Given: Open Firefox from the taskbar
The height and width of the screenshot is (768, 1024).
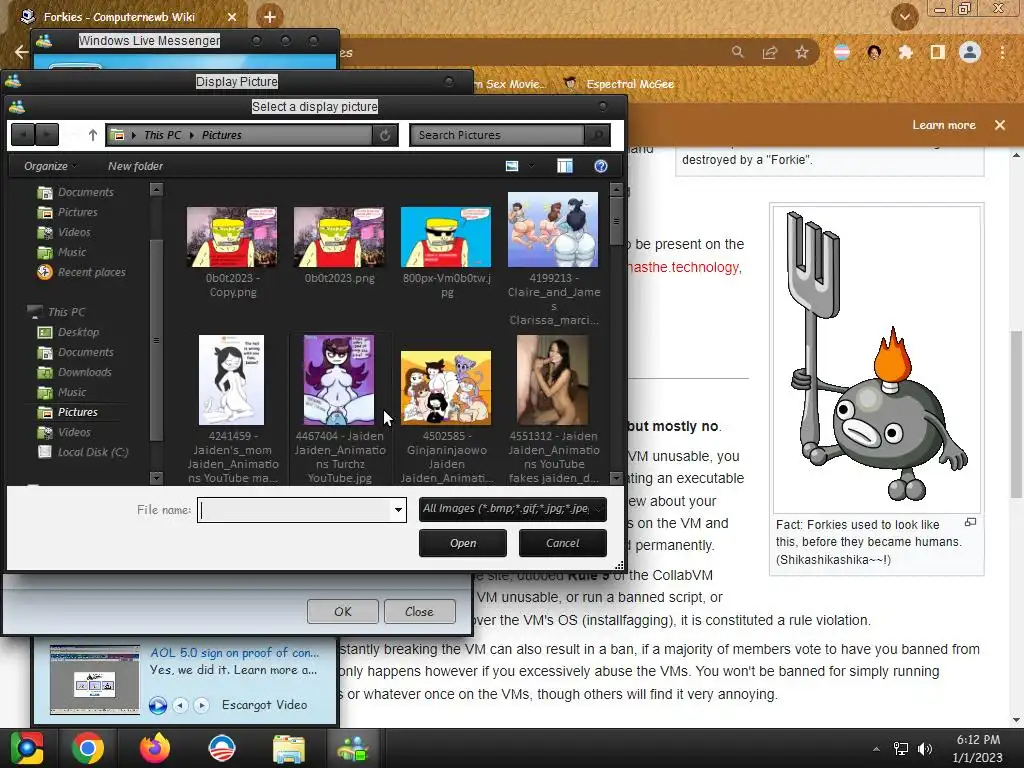Looking at the screenshot, I should click(x=154, y=748).
